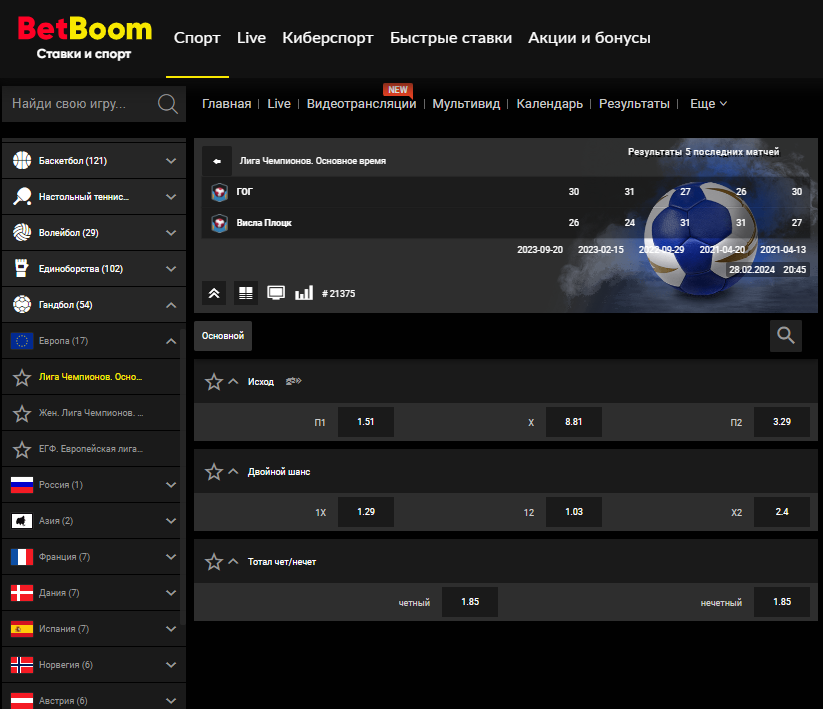Image resolution: width=823 pixels, height=709 pixels.
Task: Select double chance X2 at 2.4
Action: [782, 512]
